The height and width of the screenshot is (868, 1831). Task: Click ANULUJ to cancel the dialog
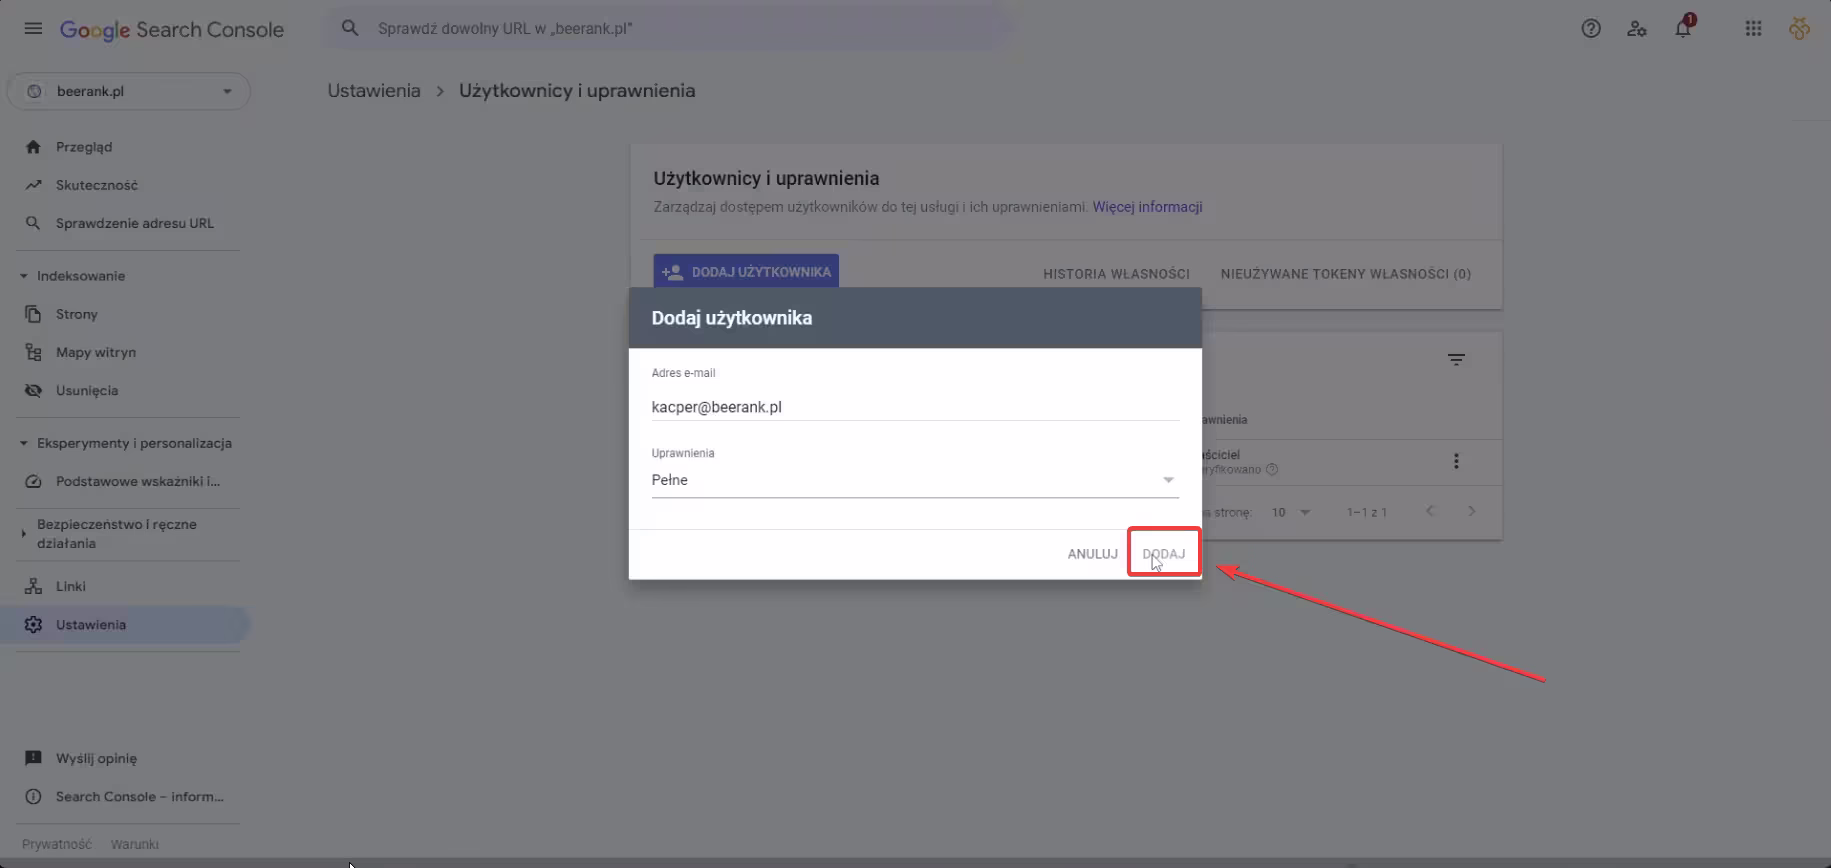click(x=1092, y=554)
